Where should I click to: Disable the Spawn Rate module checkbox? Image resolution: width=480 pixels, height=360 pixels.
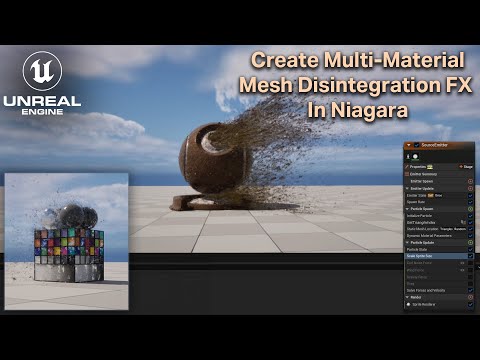(x=470, y=202)
